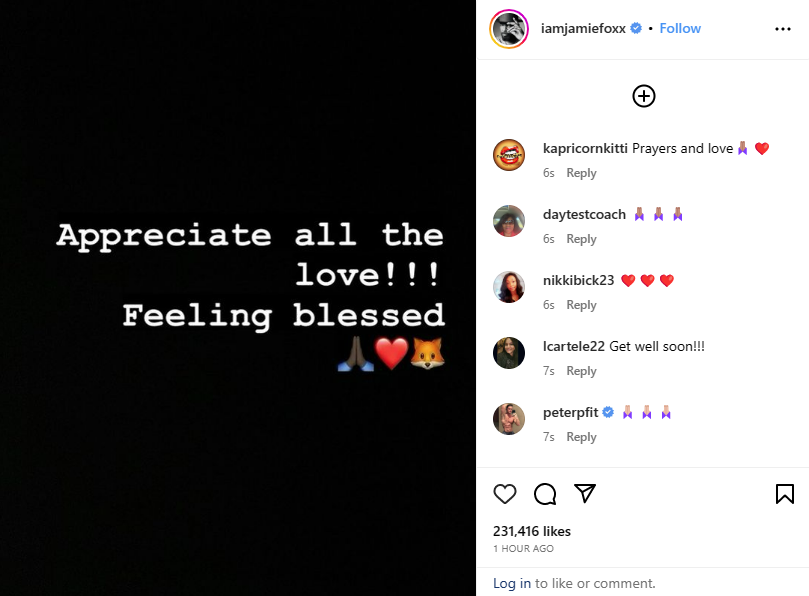The image size is (809, 596).
Task: View daytestcoach's profile avatar
Action: coord(509,221)
